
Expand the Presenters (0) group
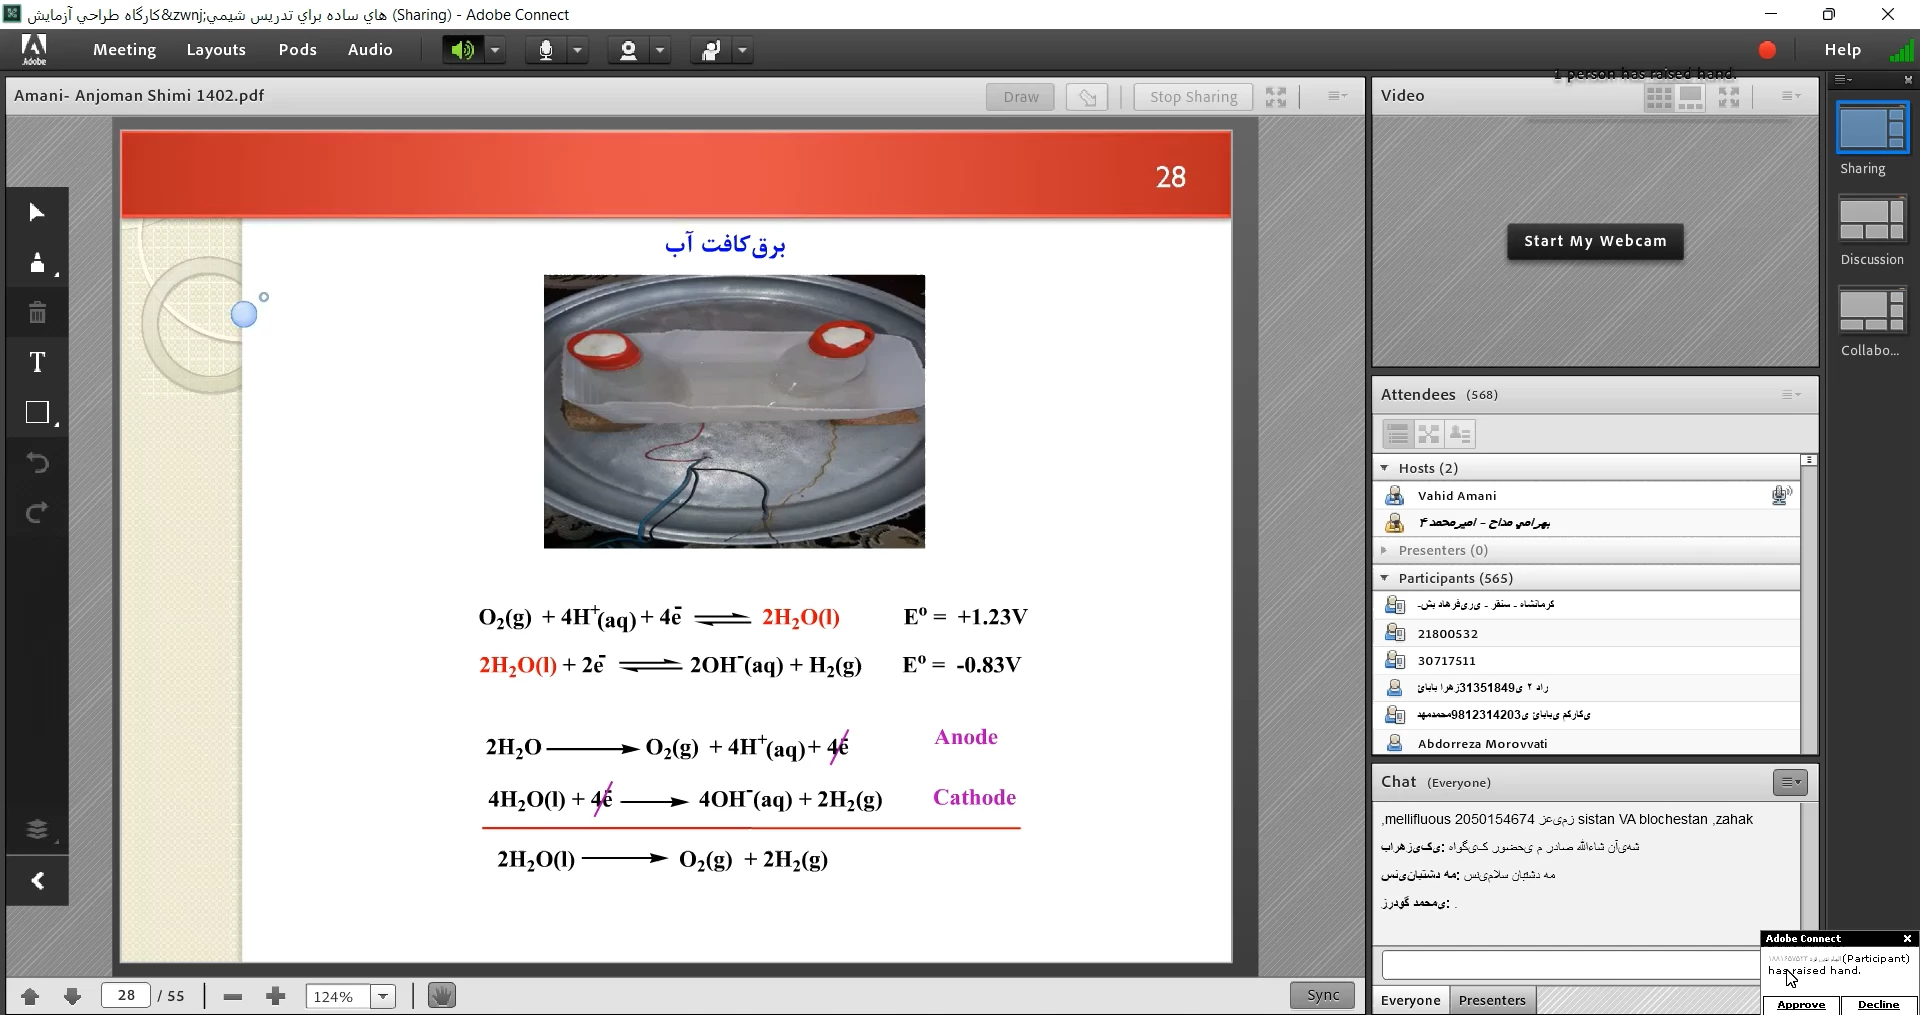[x=1385, y=550]
